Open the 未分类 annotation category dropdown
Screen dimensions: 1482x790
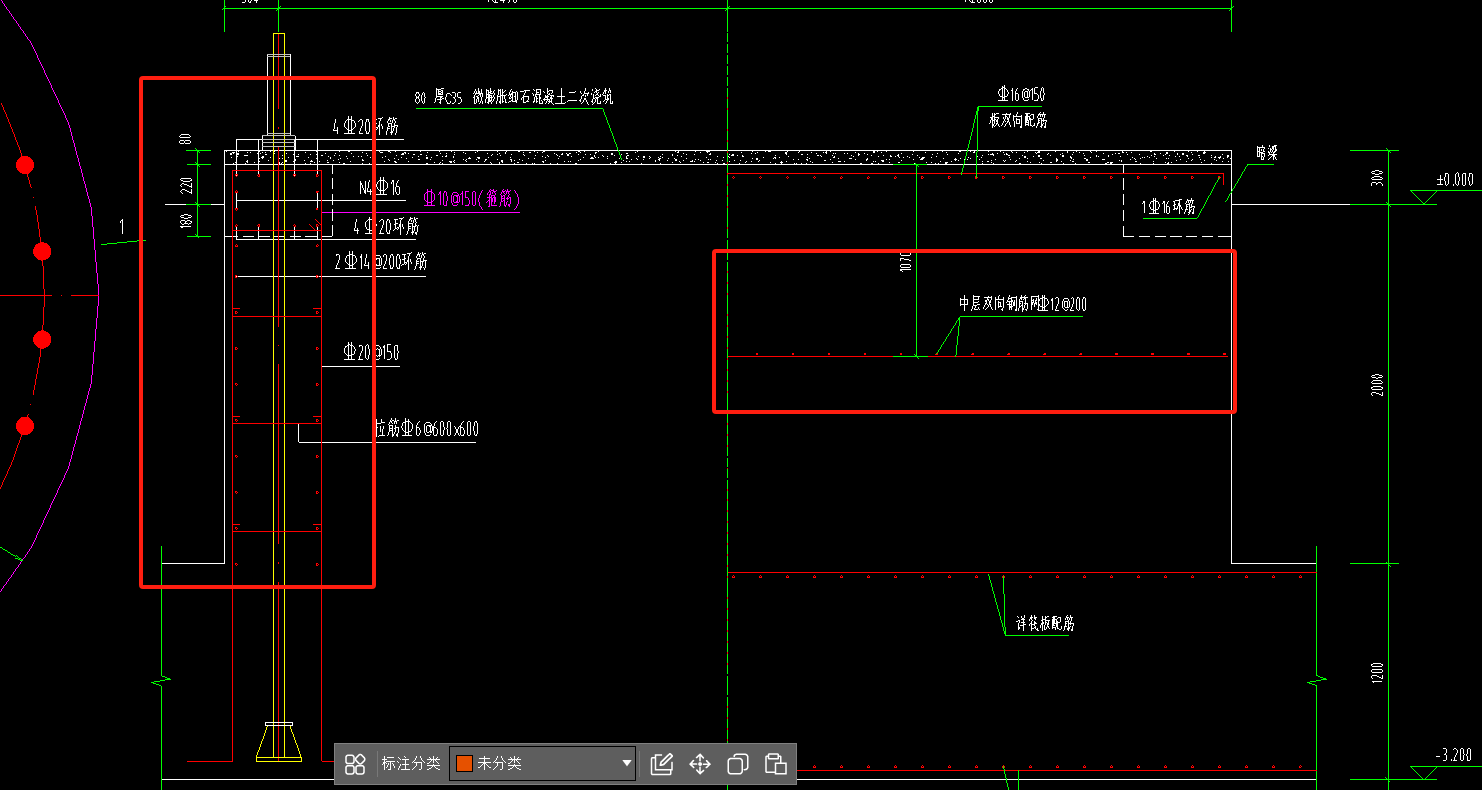[543, 763]
